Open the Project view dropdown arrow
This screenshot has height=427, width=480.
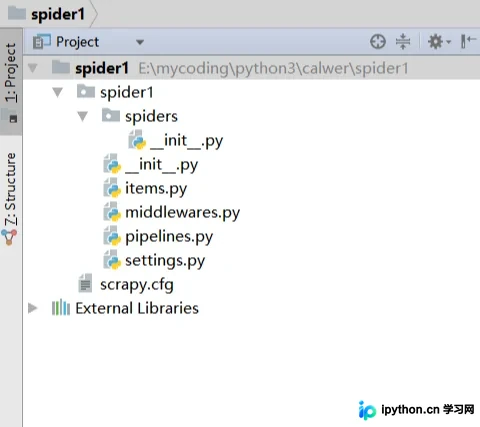[x=140, y=42]
